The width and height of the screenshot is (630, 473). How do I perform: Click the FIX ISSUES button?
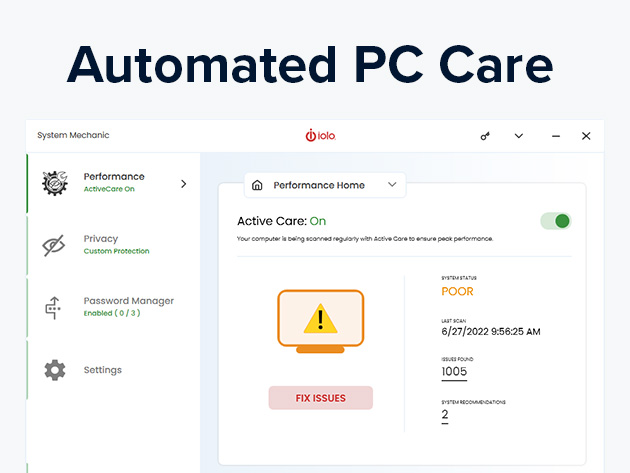click(x=321, y=398)
